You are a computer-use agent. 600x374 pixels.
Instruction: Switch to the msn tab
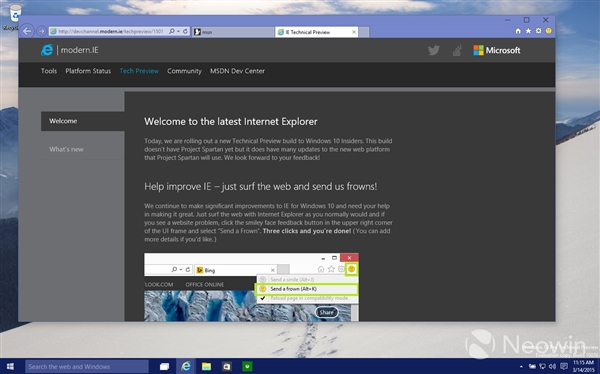click(233, 32)
